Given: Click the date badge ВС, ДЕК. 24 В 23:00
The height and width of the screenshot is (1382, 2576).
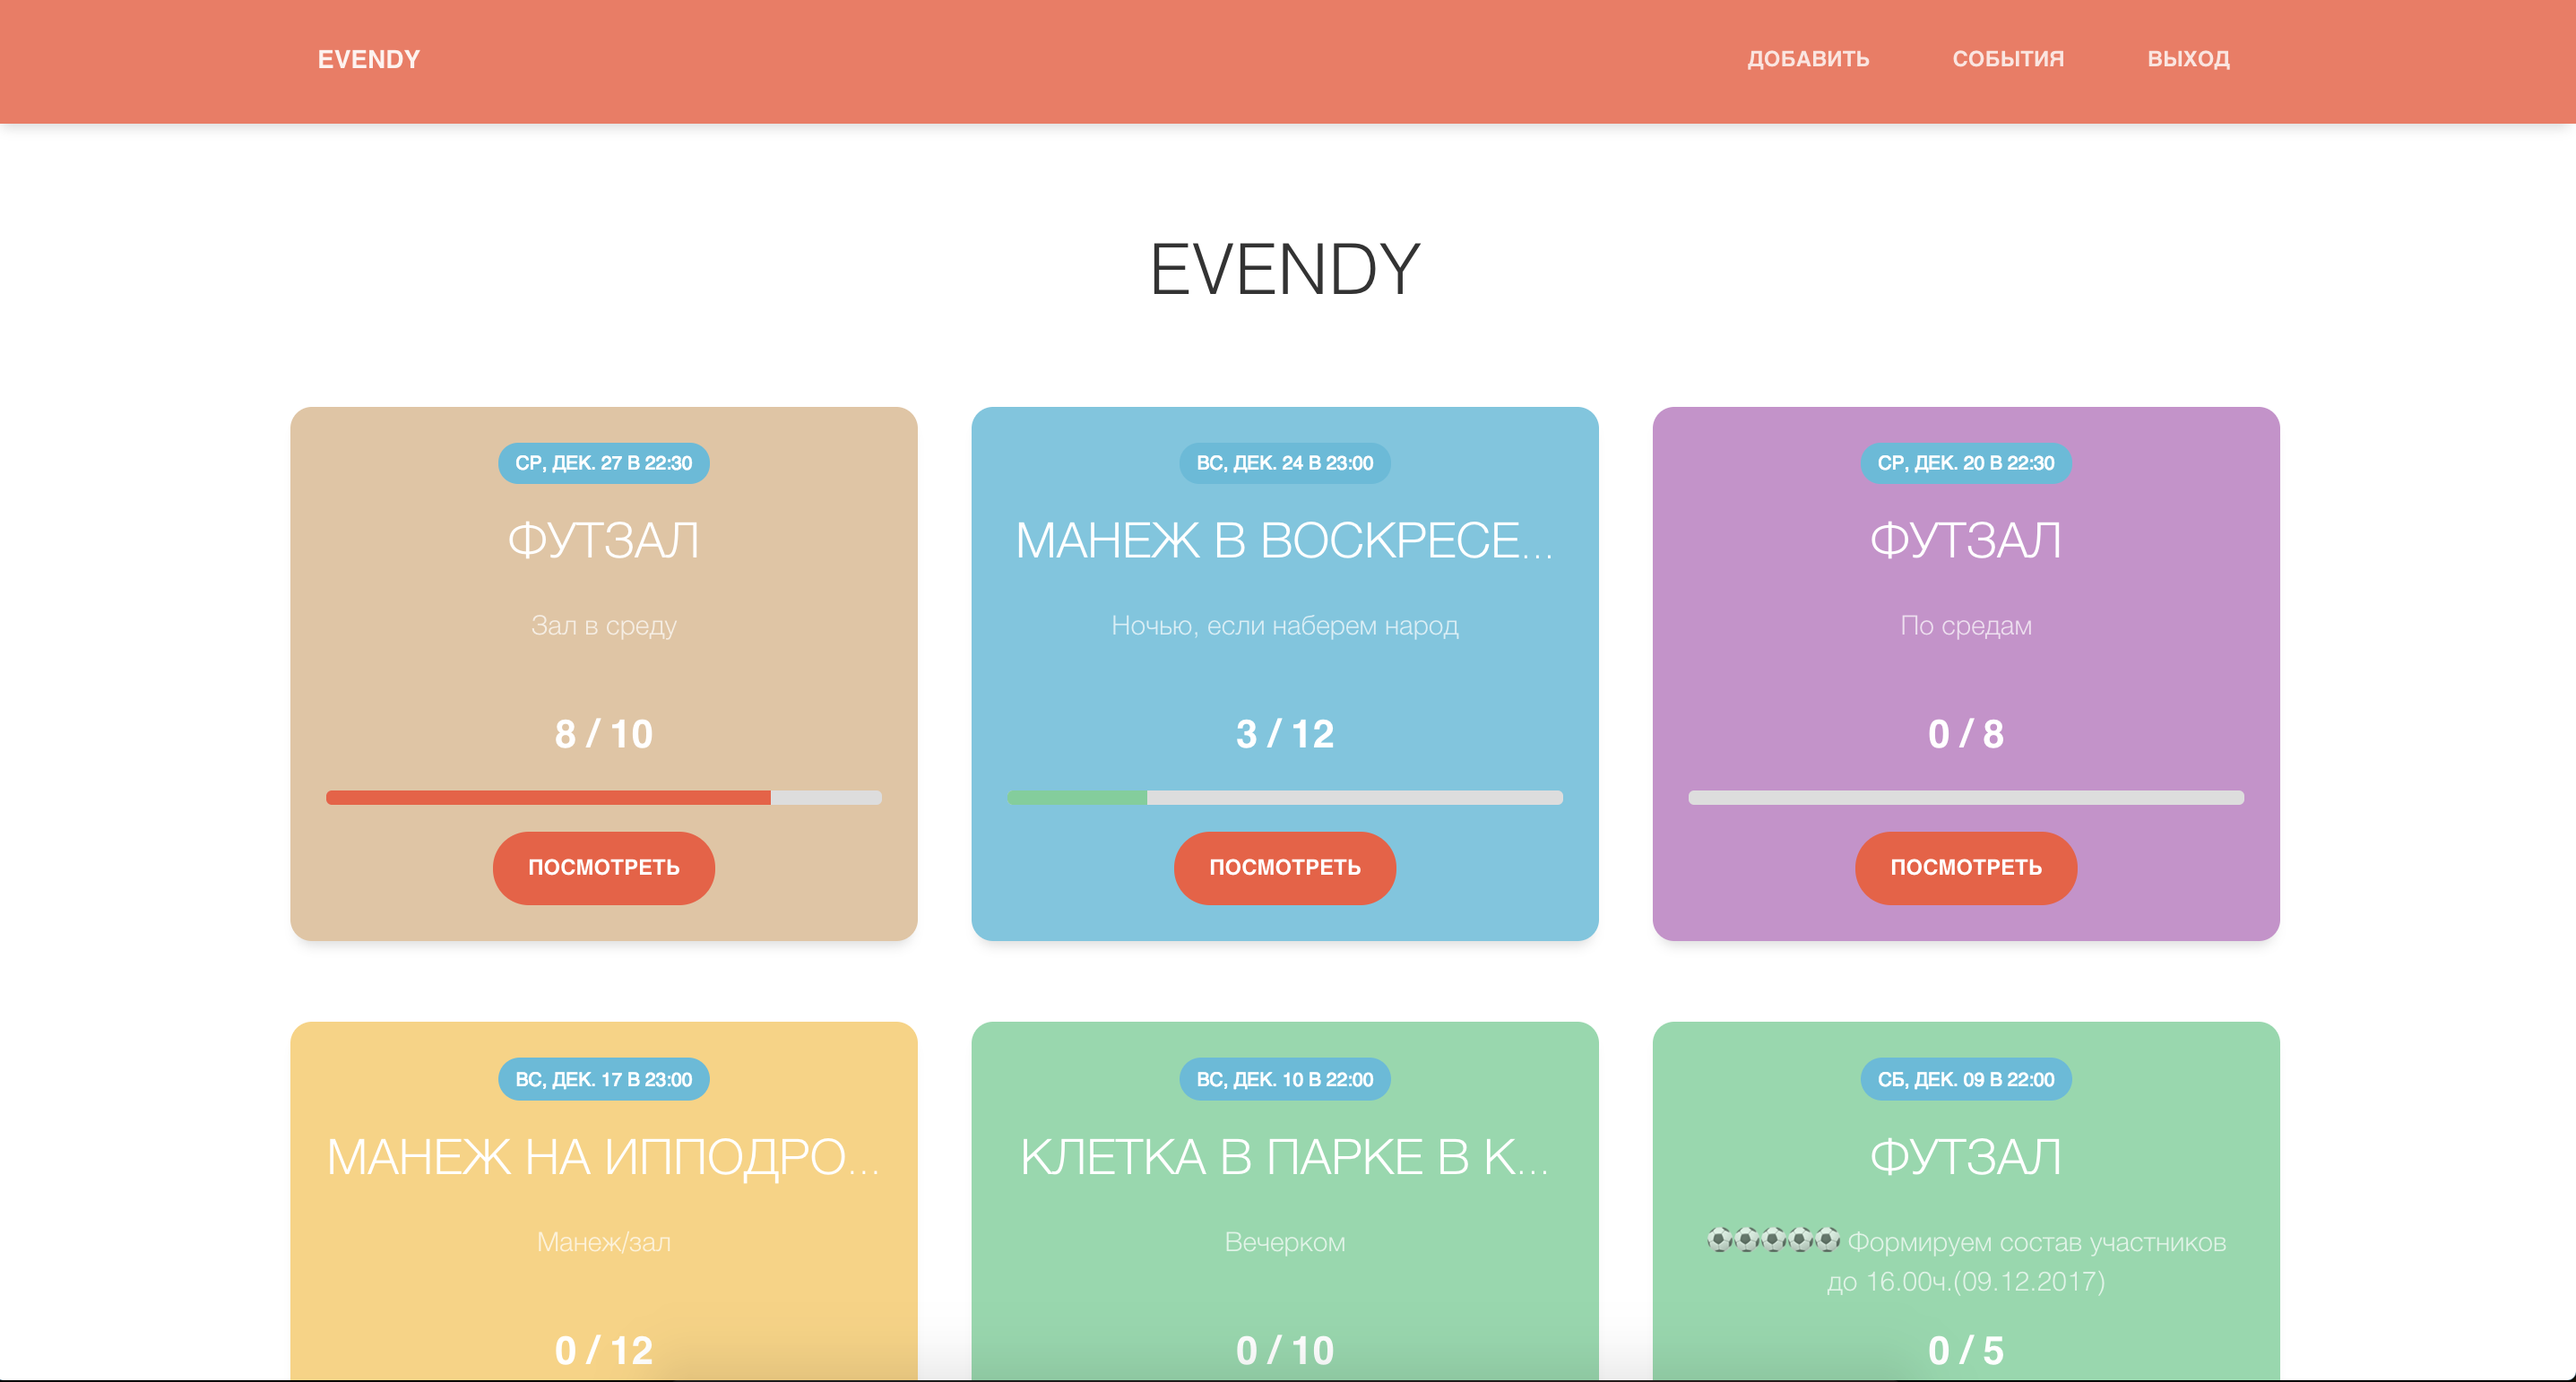Looking at the screenshot, I should pyautogui.click(x=1284, y=463).
